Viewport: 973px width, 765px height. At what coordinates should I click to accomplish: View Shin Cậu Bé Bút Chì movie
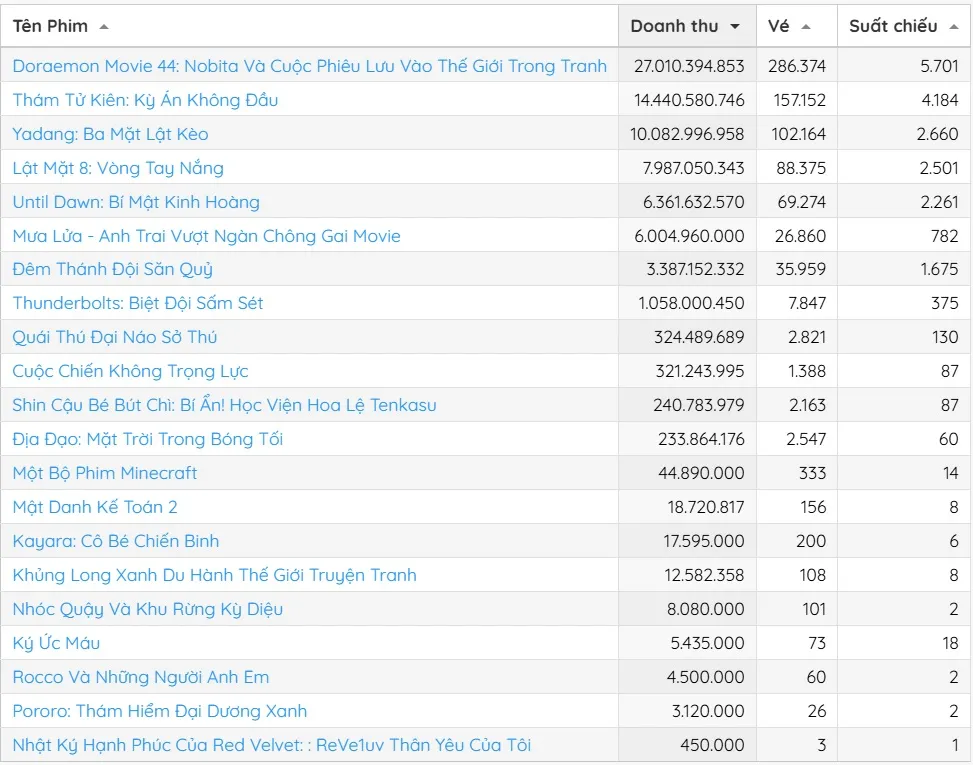224,405
